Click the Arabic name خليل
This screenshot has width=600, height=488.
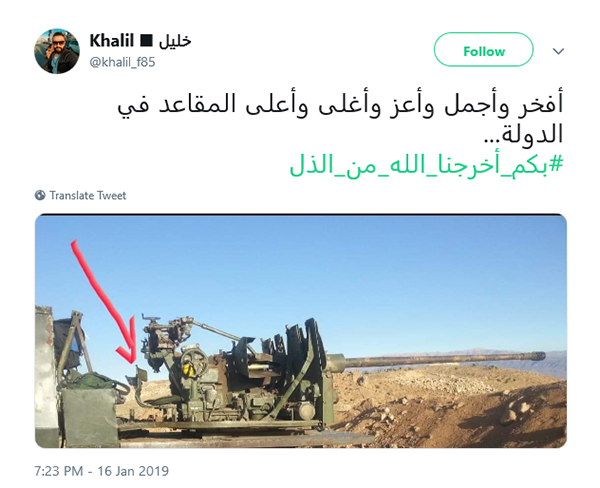coord(175,41)
